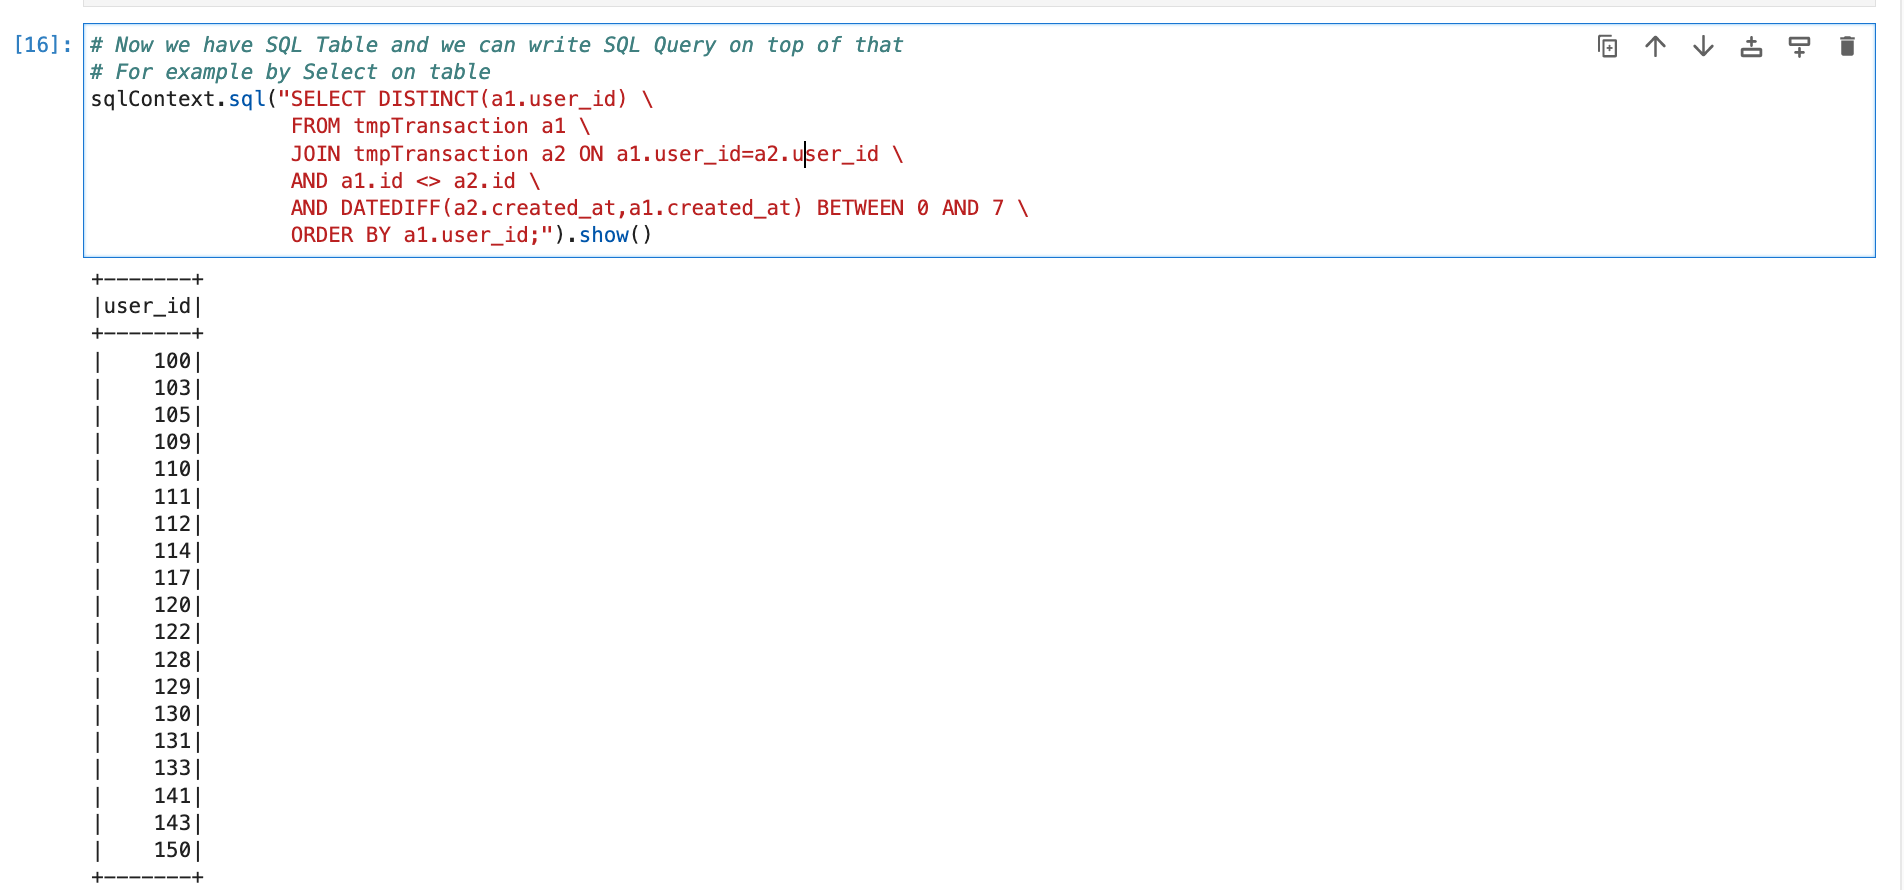Duplicate the selected notebook cell

point(1607,47)
